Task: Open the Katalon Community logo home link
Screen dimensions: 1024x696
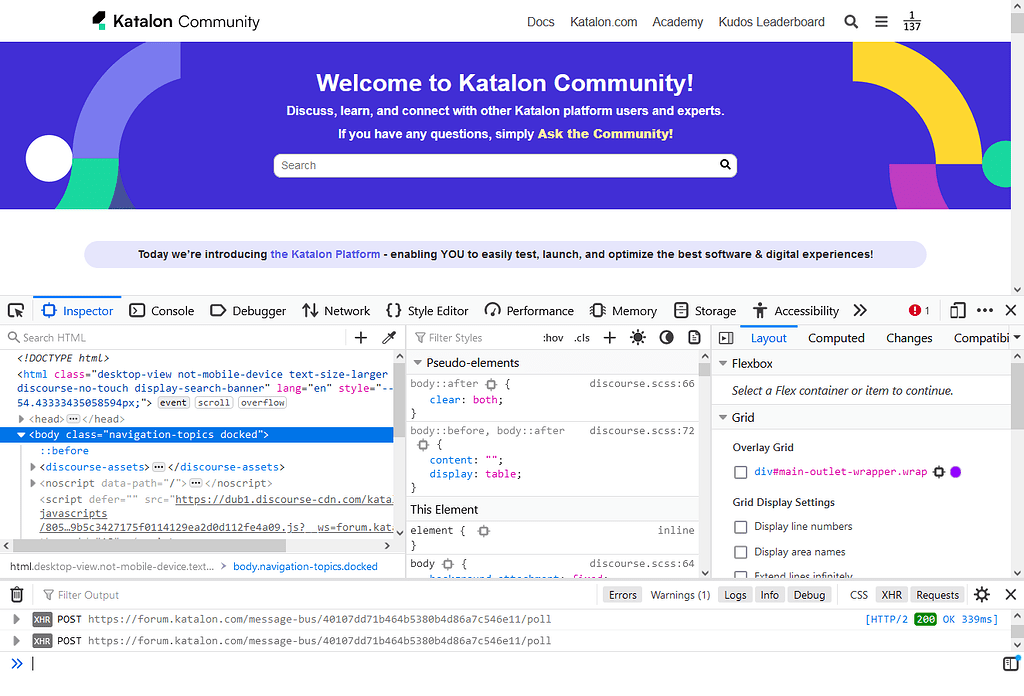Action: (176, 21)
